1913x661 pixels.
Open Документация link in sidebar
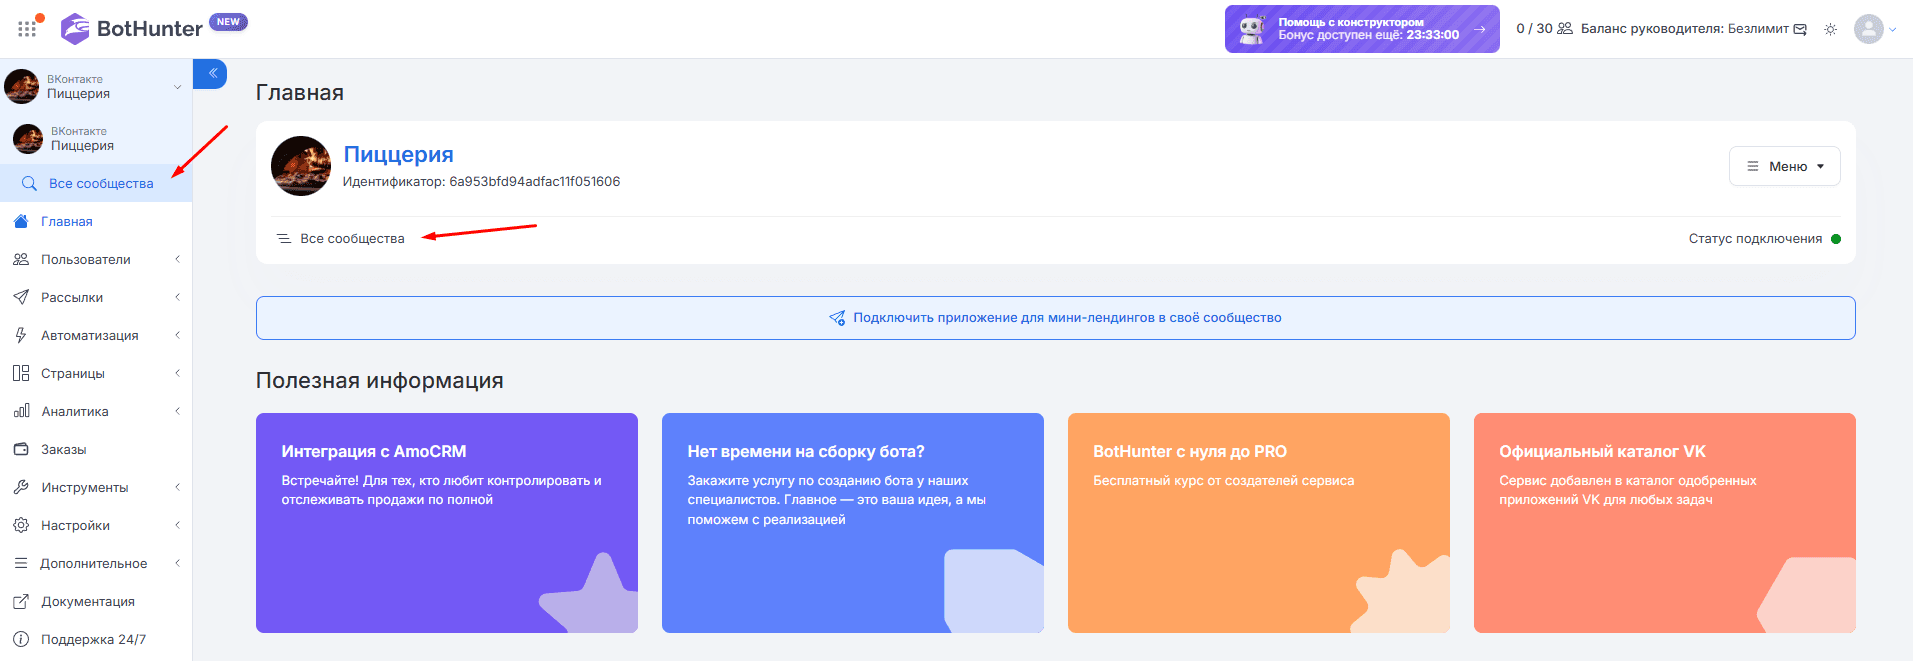[x=88, y=601]
